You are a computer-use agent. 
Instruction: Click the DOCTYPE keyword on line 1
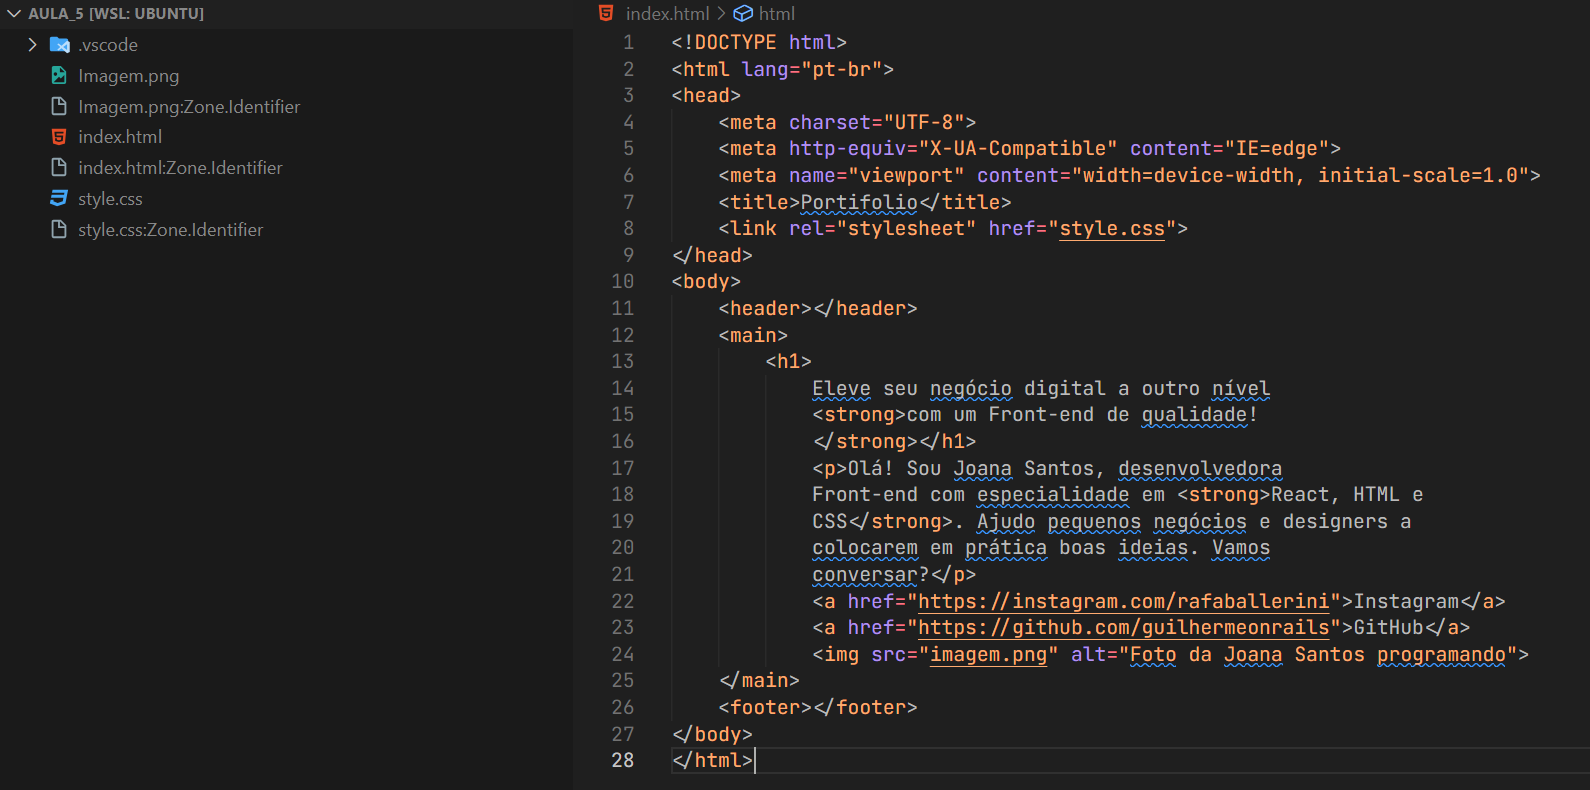point(735,42)
